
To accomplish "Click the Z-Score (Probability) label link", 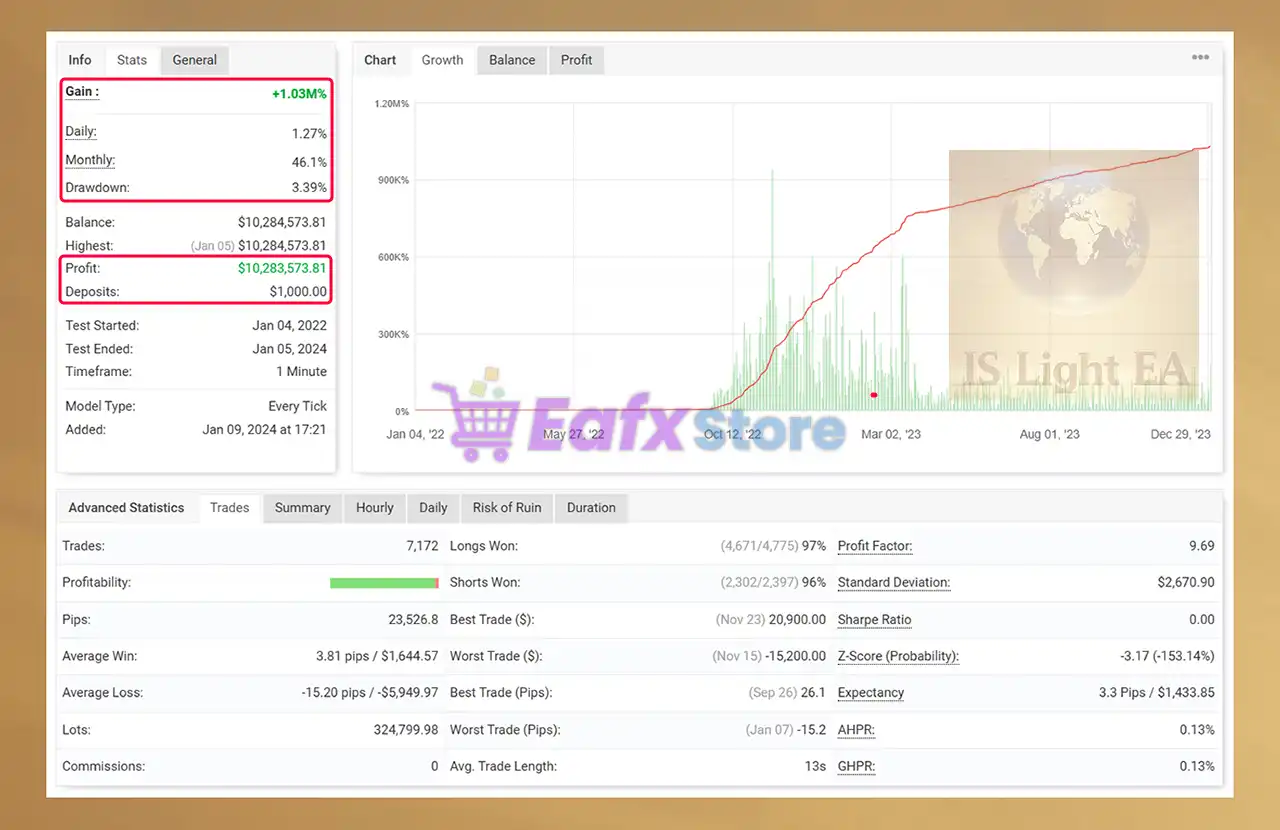I will 898,656.
